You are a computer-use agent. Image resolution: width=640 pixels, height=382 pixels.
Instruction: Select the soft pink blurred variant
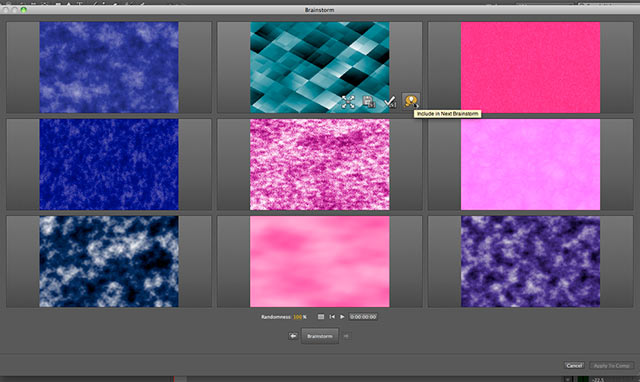coord(320,262)
